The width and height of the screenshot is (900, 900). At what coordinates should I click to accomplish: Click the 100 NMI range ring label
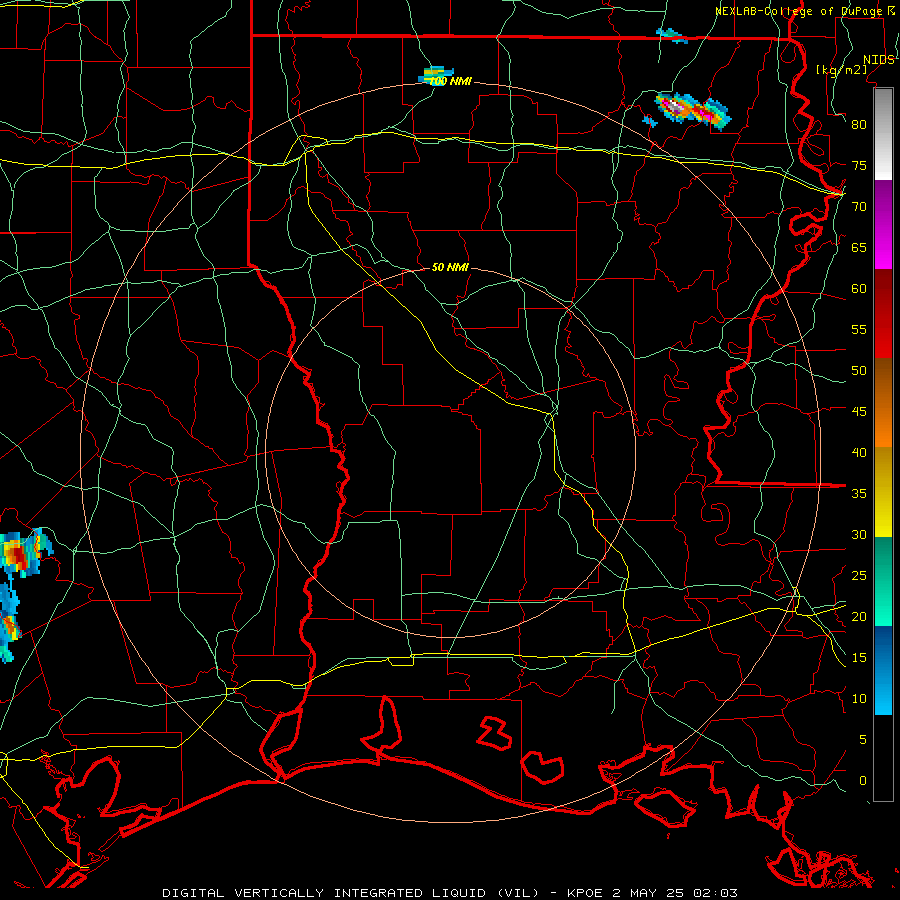[x=451, y=82]
